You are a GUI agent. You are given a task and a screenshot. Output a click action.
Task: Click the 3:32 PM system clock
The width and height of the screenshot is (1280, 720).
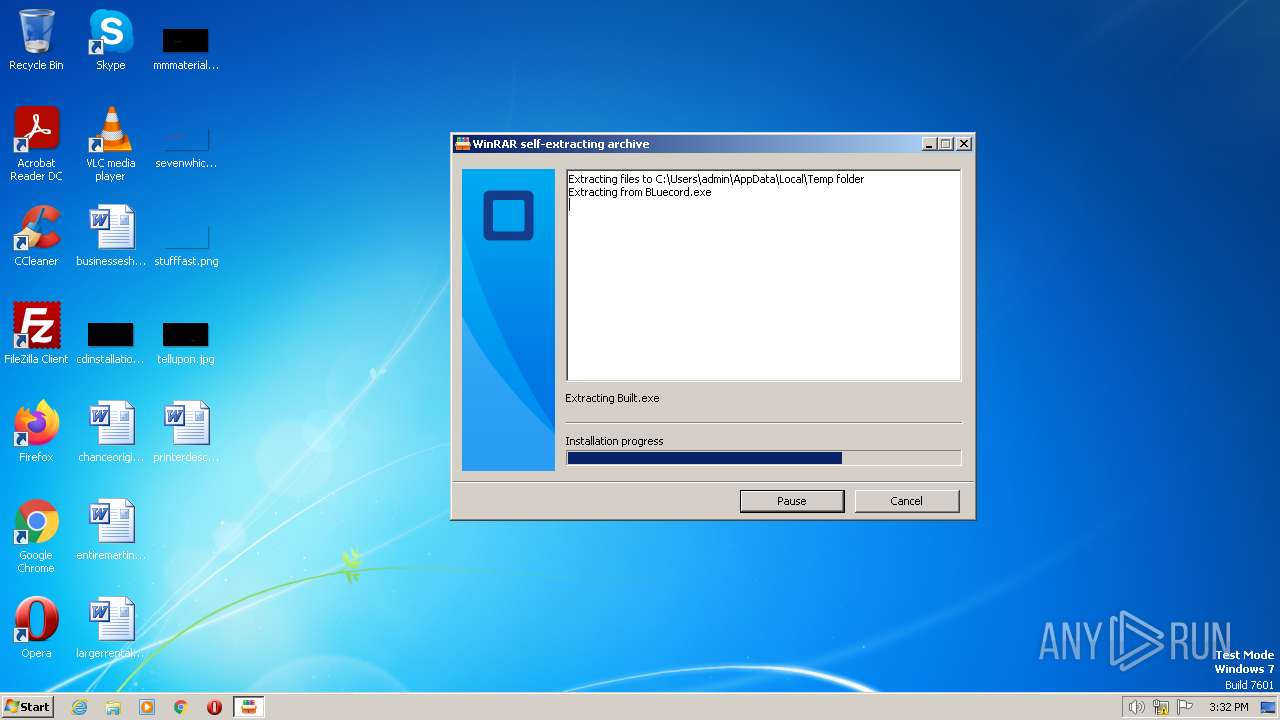coord(1229,707)
